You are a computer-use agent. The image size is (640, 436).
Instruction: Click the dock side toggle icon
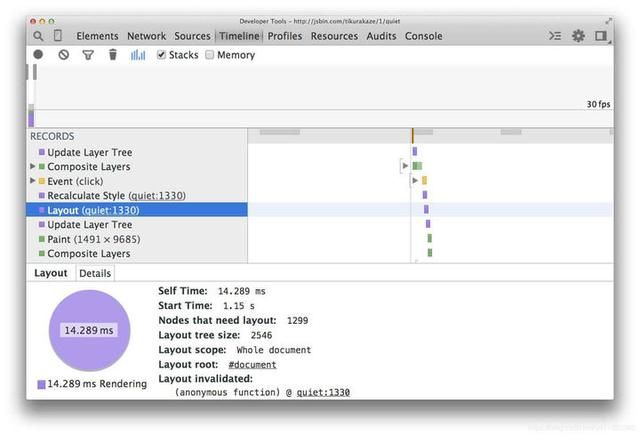[x=601, y=36]
